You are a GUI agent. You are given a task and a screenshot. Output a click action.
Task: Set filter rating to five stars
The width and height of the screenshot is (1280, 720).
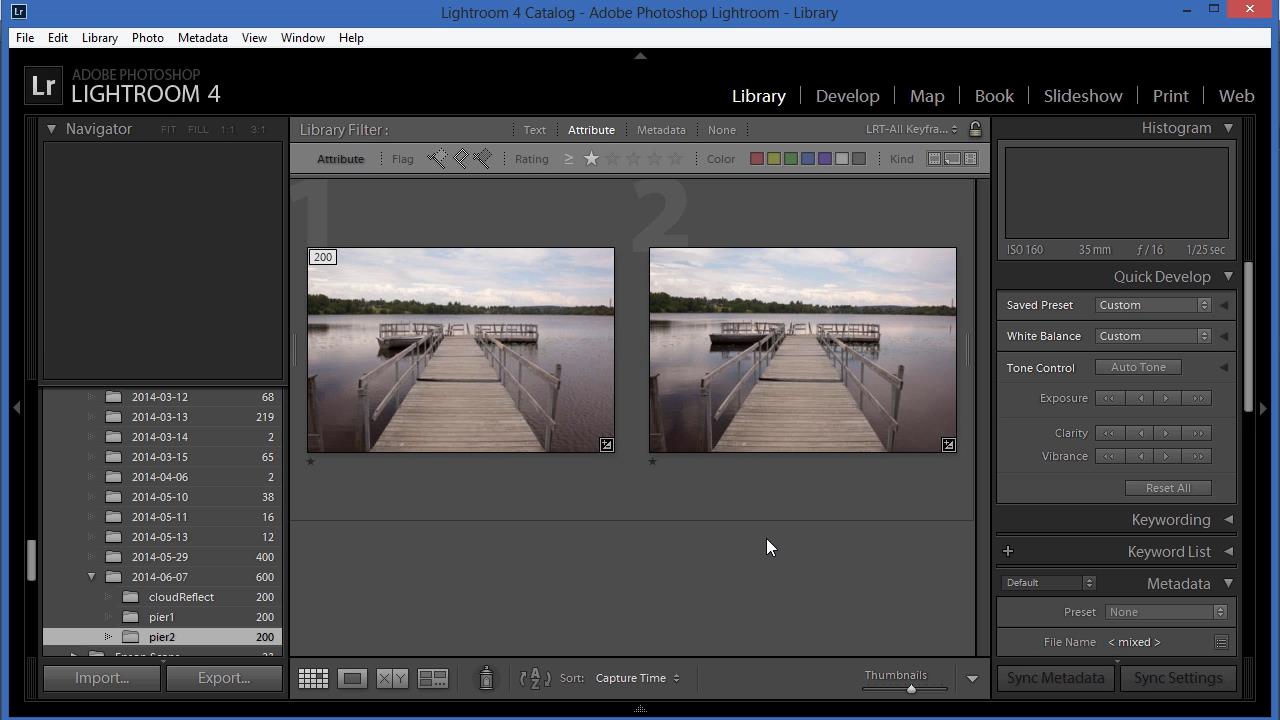[x=675, y=158]
